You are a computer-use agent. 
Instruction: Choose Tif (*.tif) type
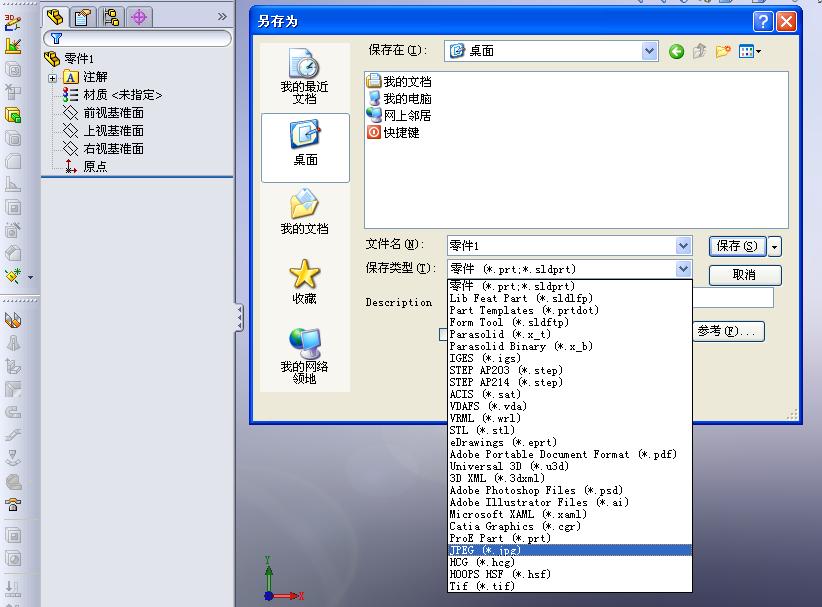[570, 586]
